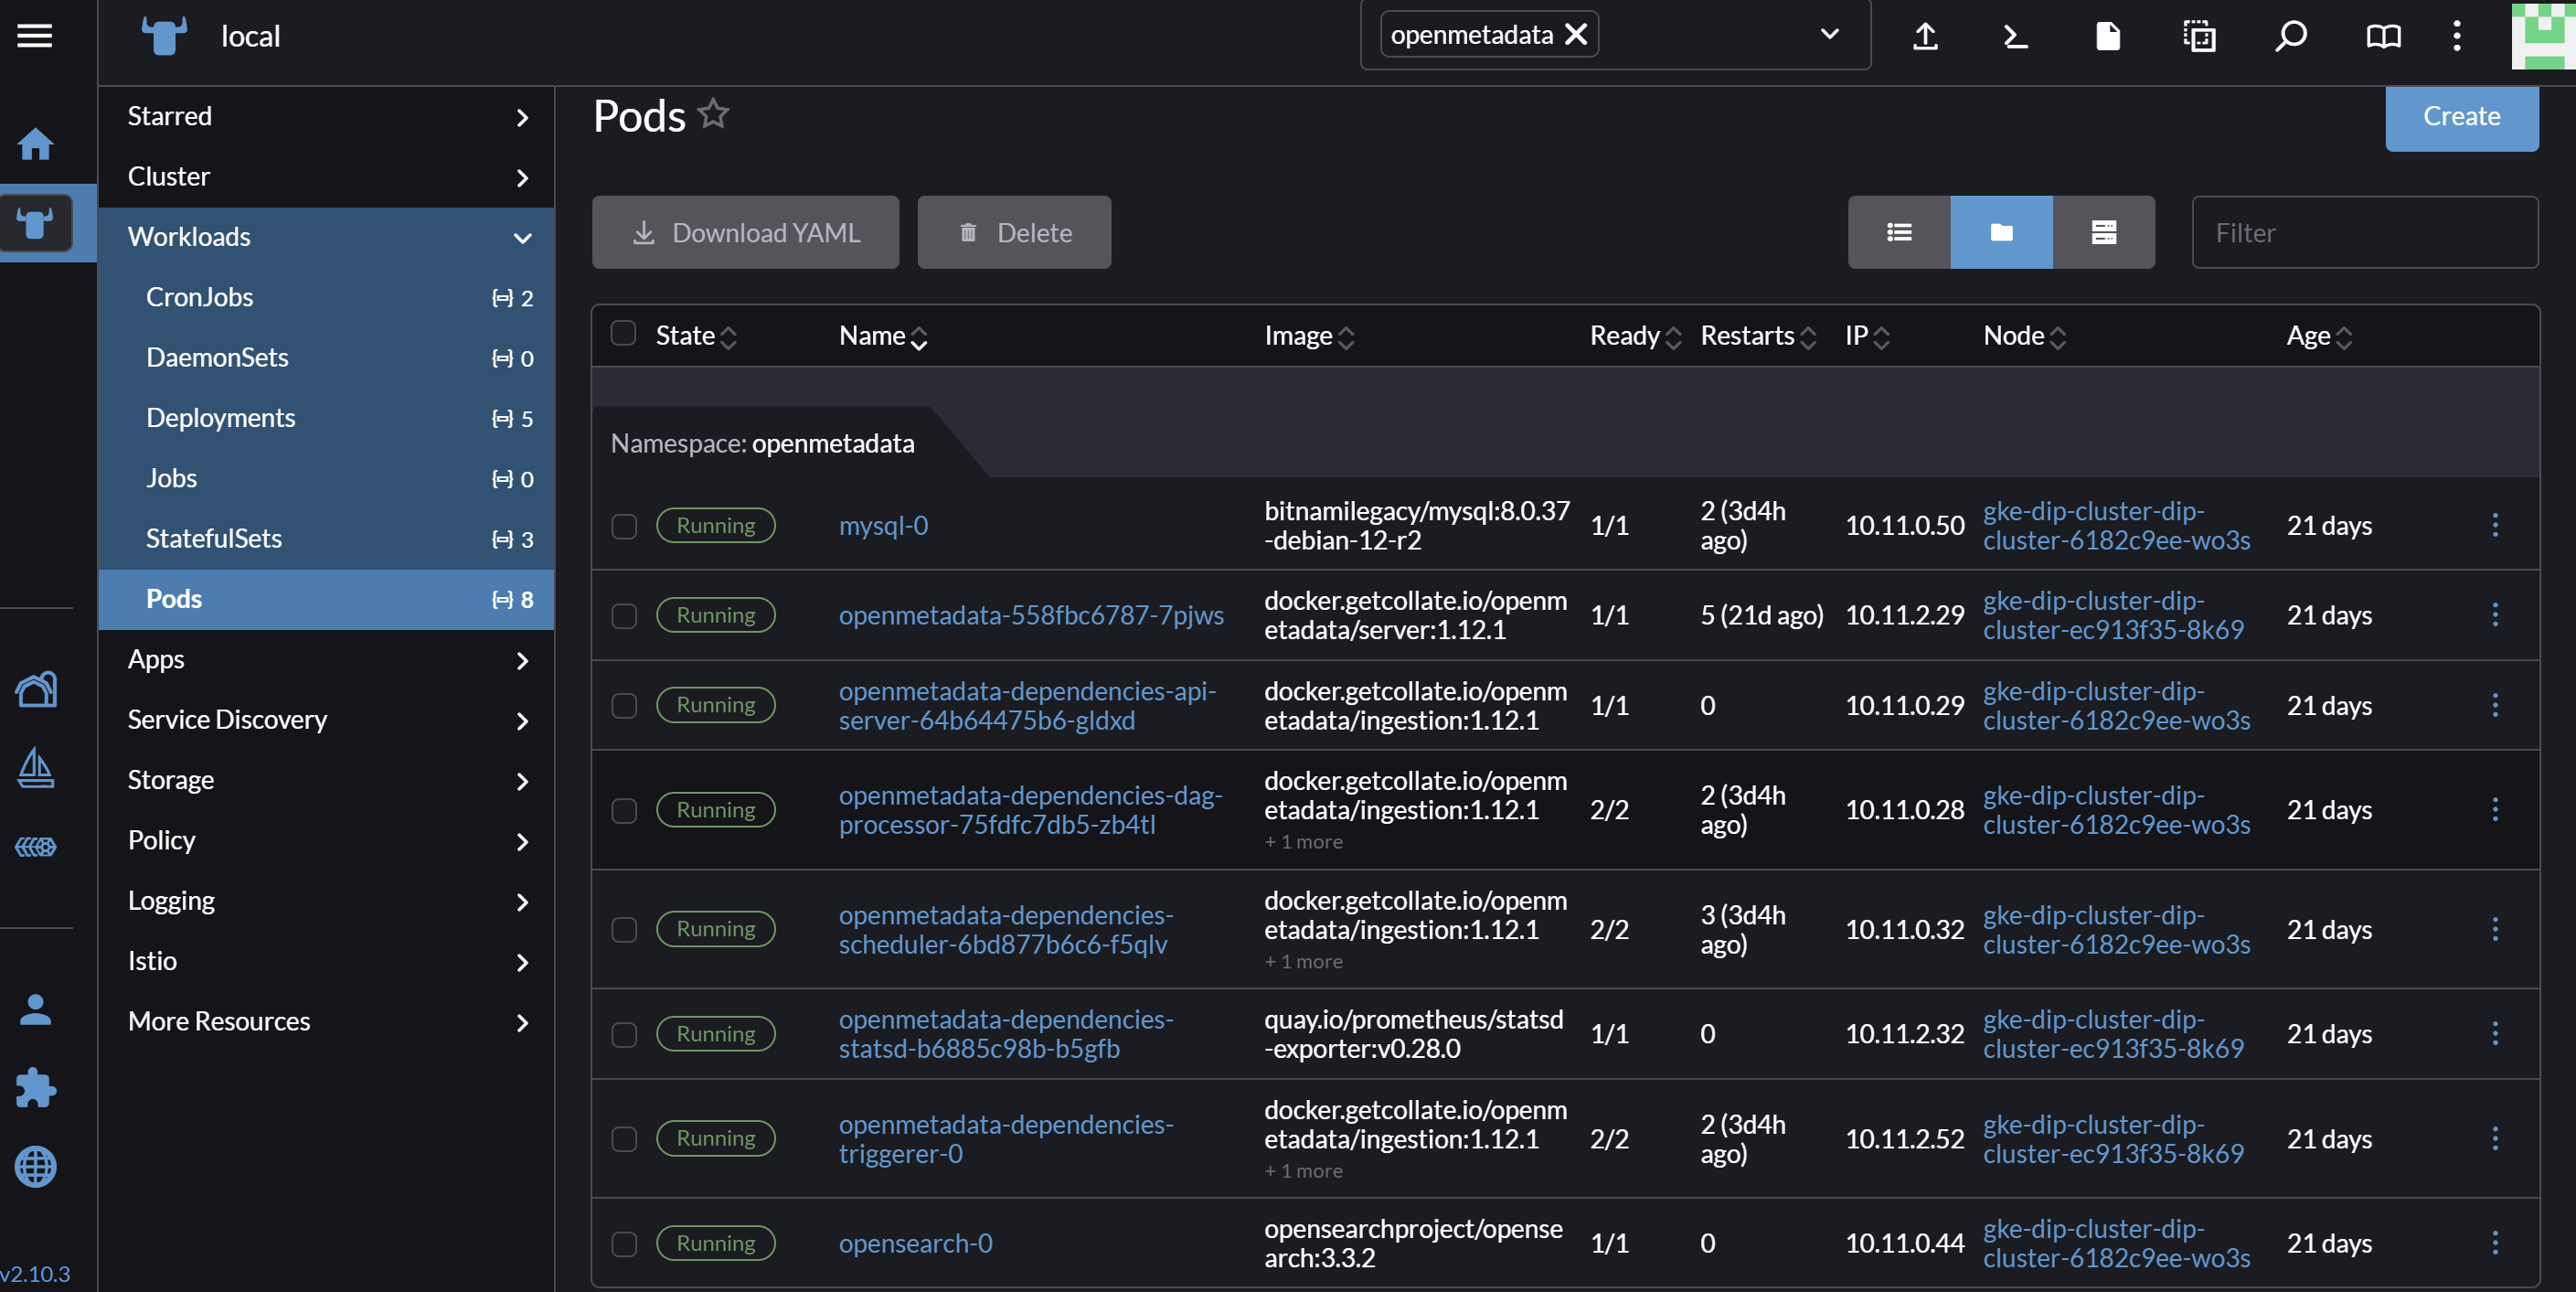The image size is (2576, 1292).
Task: Open Kubectl Shell icon
Action: tap(2016, 36)
